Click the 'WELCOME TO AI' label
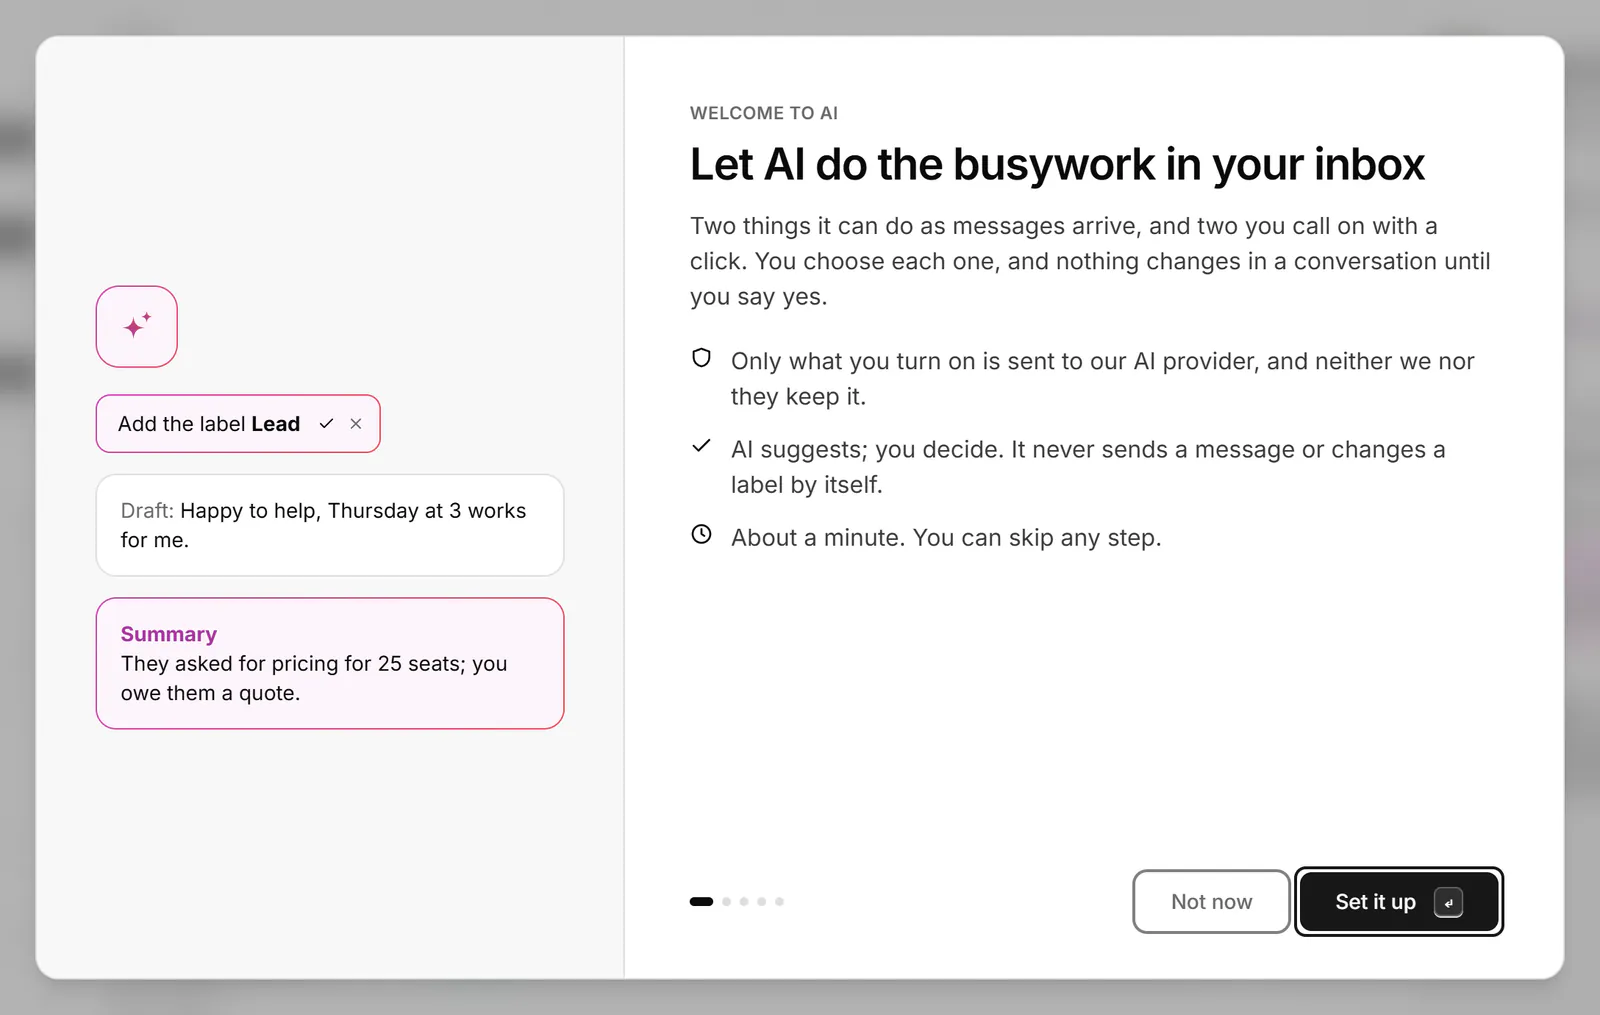Viewport: 1600px width, 1015px height. click(x=764, y=113)
